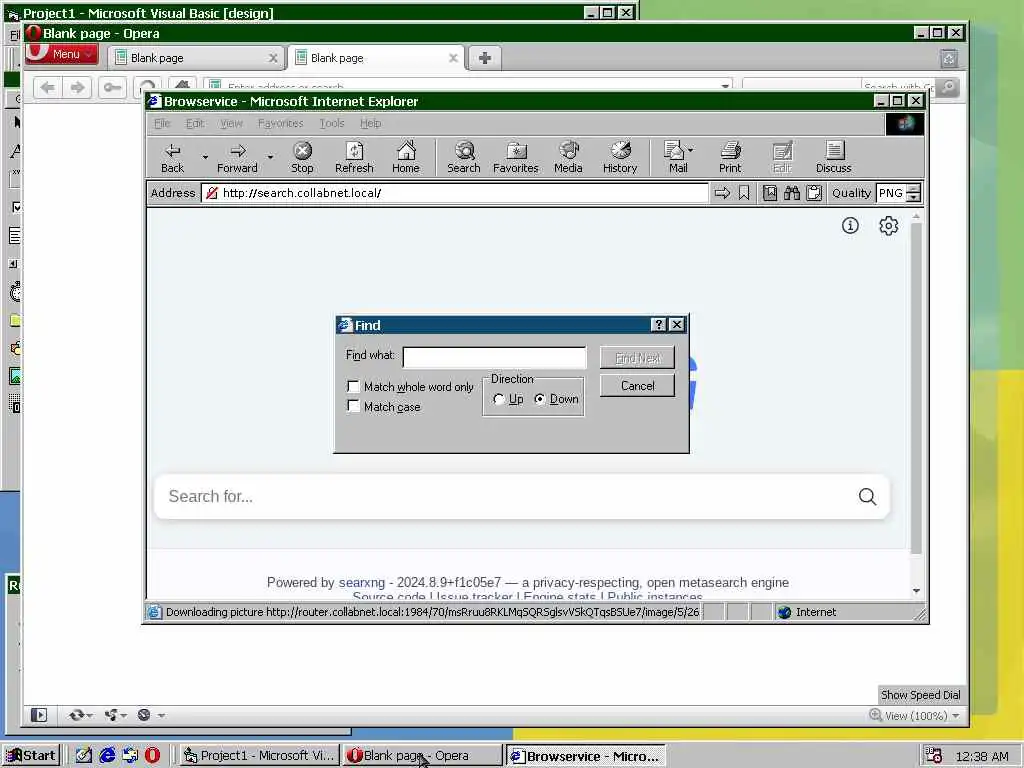Open the Tools menu in Browservice

pos(332,123)
